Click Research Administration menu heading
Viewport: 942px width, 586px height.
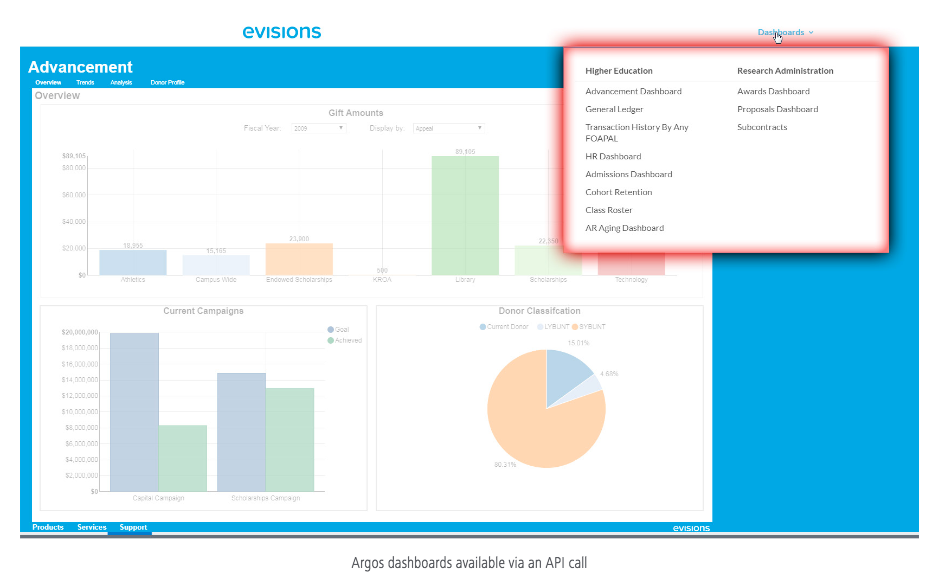tap(785, 71)
